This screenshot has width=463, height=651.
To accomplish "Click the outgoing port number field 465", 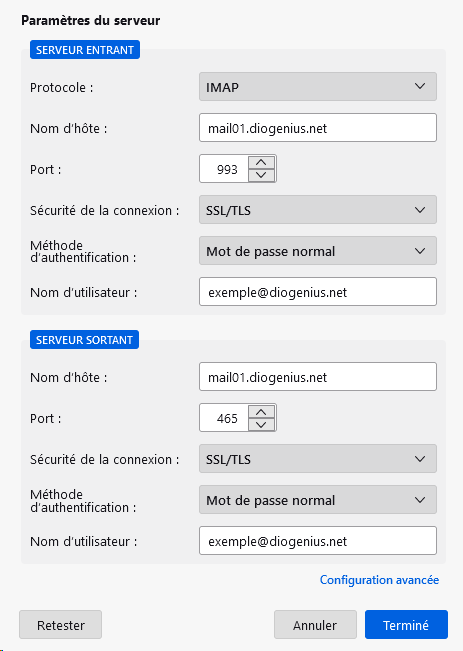I will [x=224, y=418].
